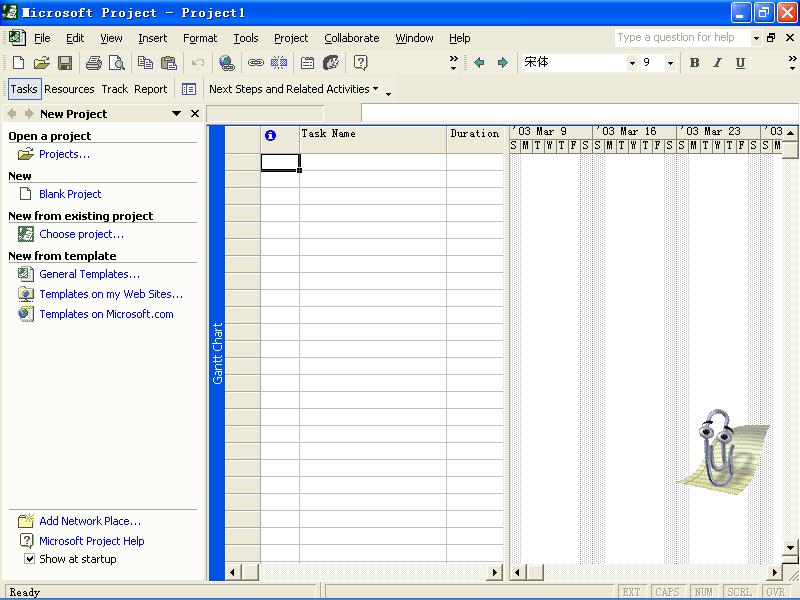Click the Split Task icon
The image size is (800, 600).
279,63
